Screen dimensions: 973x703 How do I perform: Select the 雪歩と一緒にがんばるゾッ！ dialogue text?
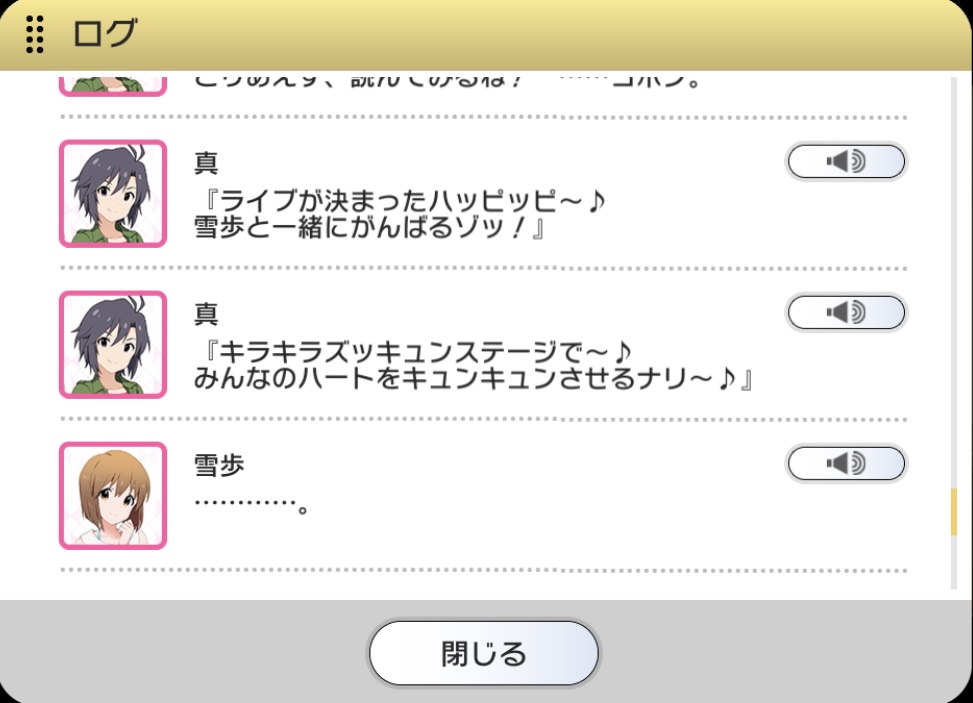[370, 228]
